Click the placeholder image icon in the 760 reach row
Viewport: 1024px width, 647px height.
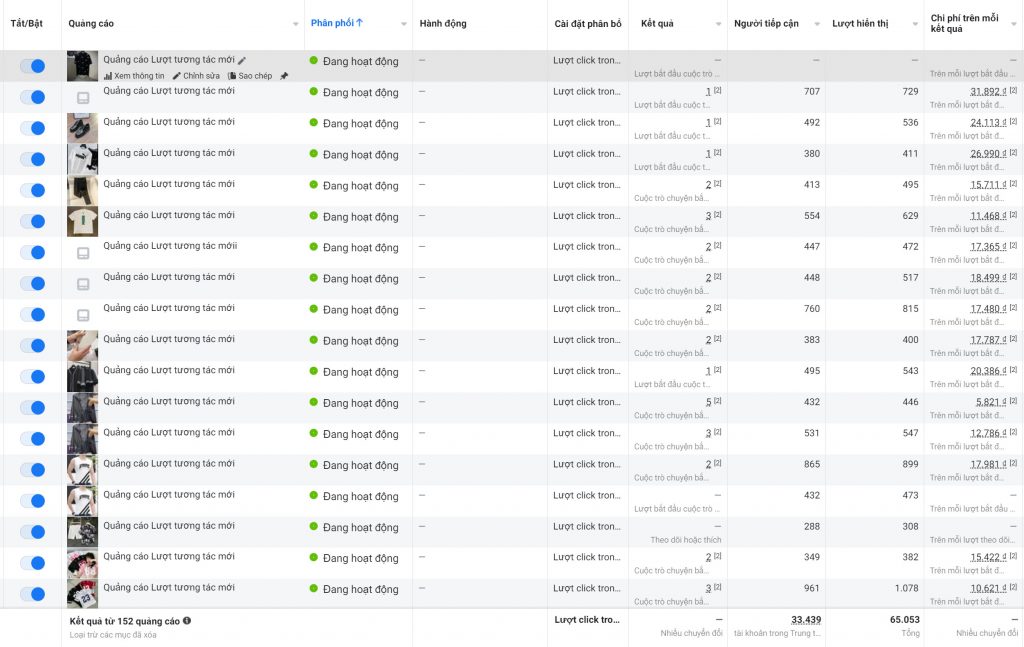83,315
